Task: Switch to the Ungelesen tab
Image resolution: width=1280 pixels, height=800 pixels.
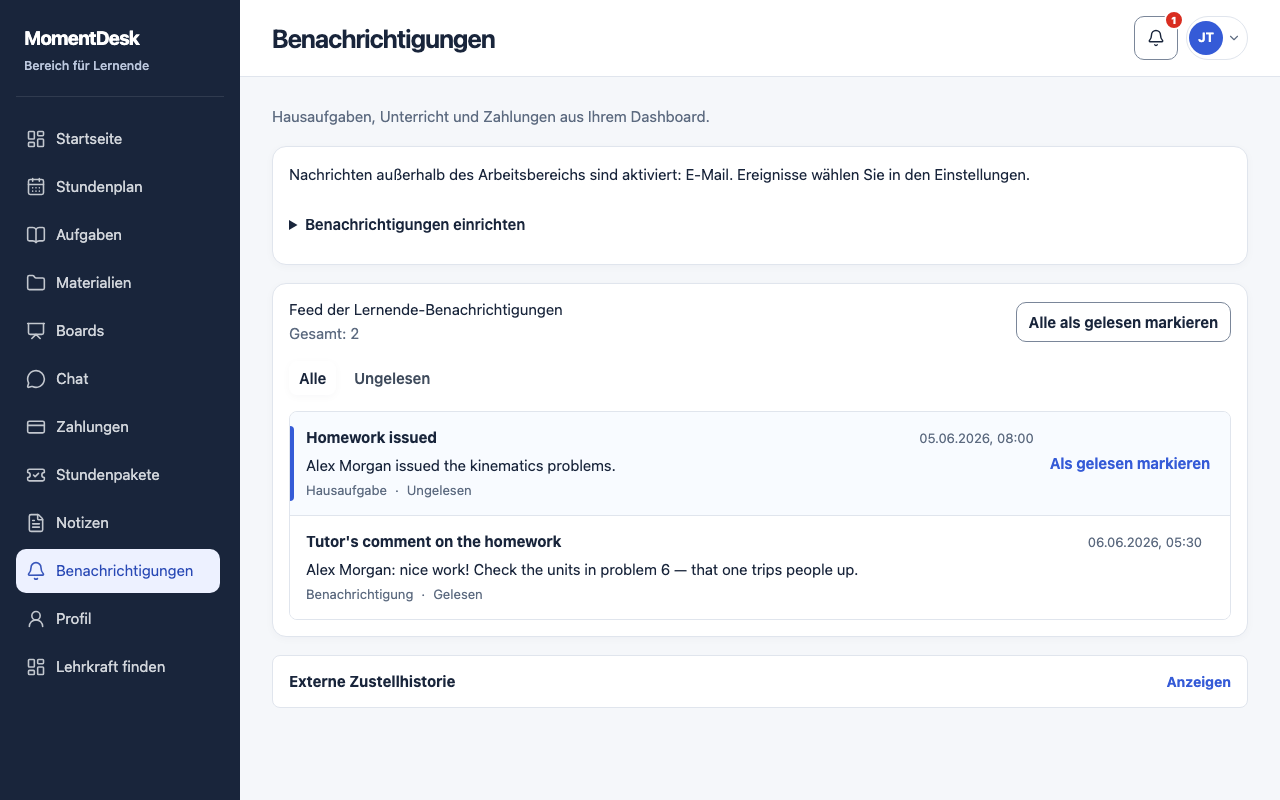Action: (x=392, y=379)
